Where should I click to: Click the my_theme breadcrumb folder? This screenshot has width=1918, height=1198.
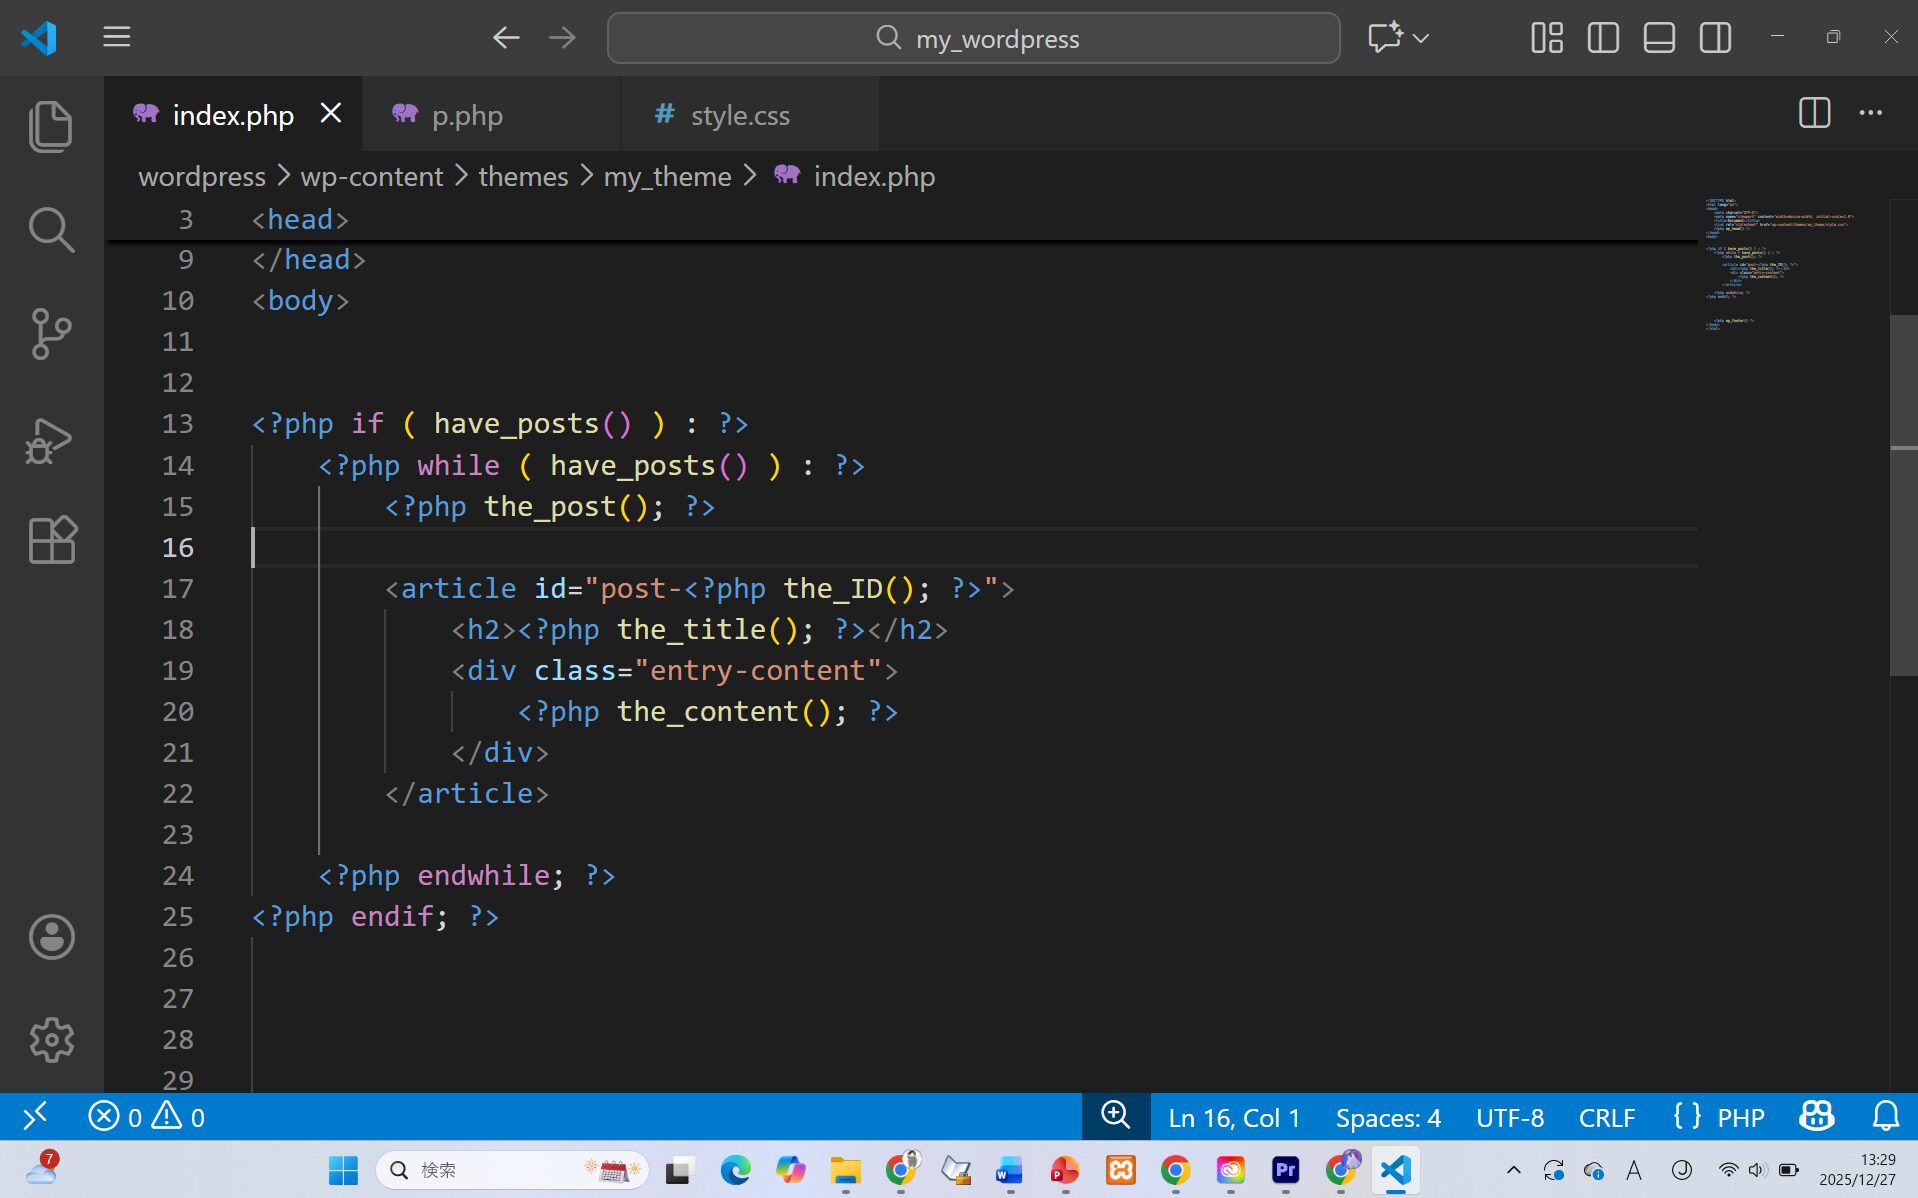point(667,176)
